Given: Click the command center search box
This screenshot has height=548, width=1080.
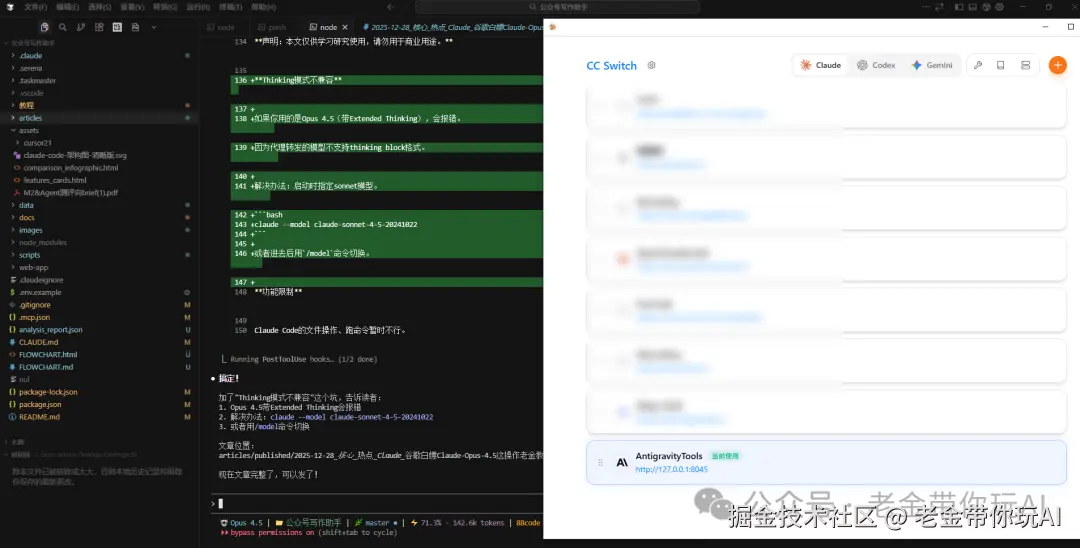Looking at the screenshot, I should click(557, 7).
